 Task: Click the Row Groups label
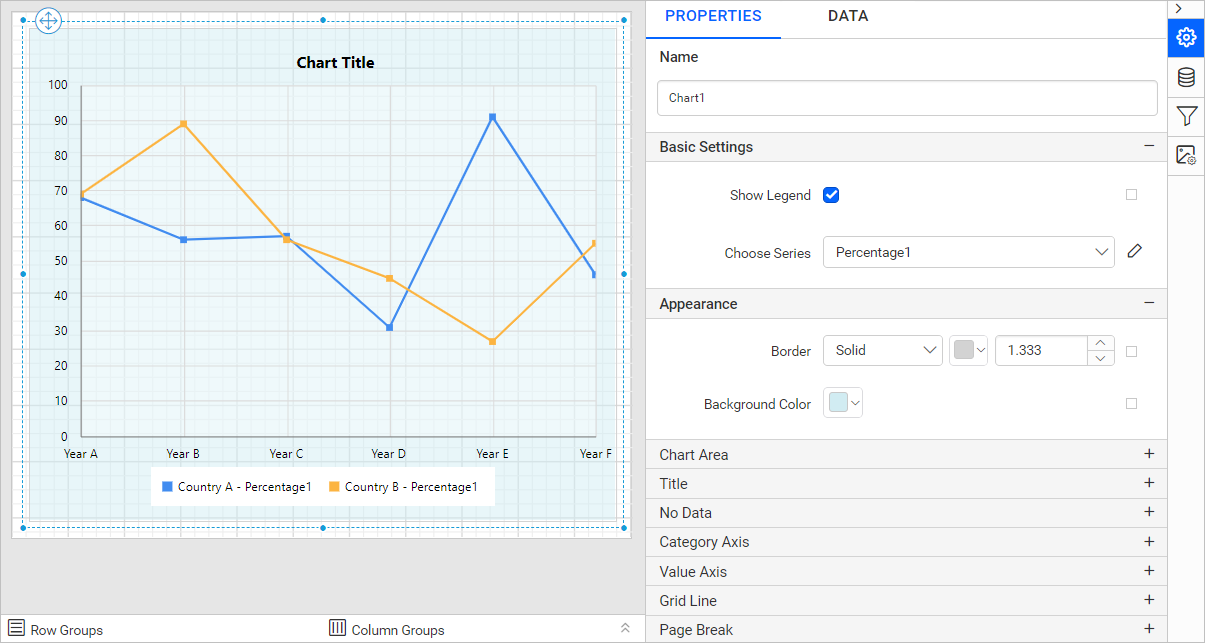(x=66, y=630)
